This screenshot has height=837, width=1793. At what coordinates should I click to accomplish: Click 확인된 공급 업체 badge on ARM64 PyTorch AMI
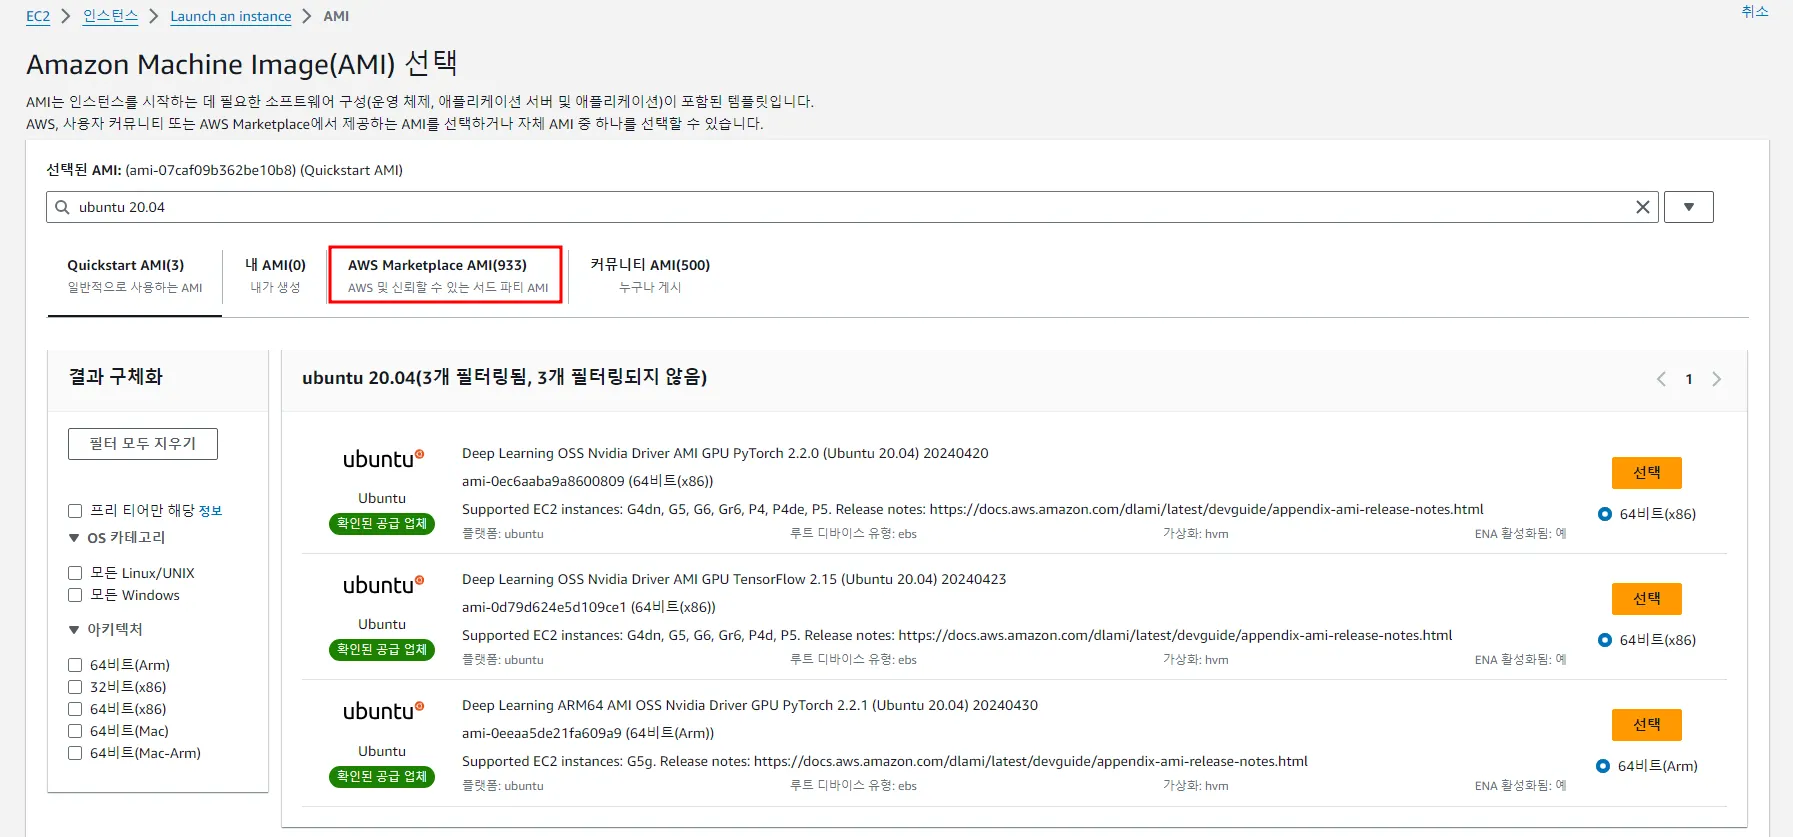coord(382,776)
